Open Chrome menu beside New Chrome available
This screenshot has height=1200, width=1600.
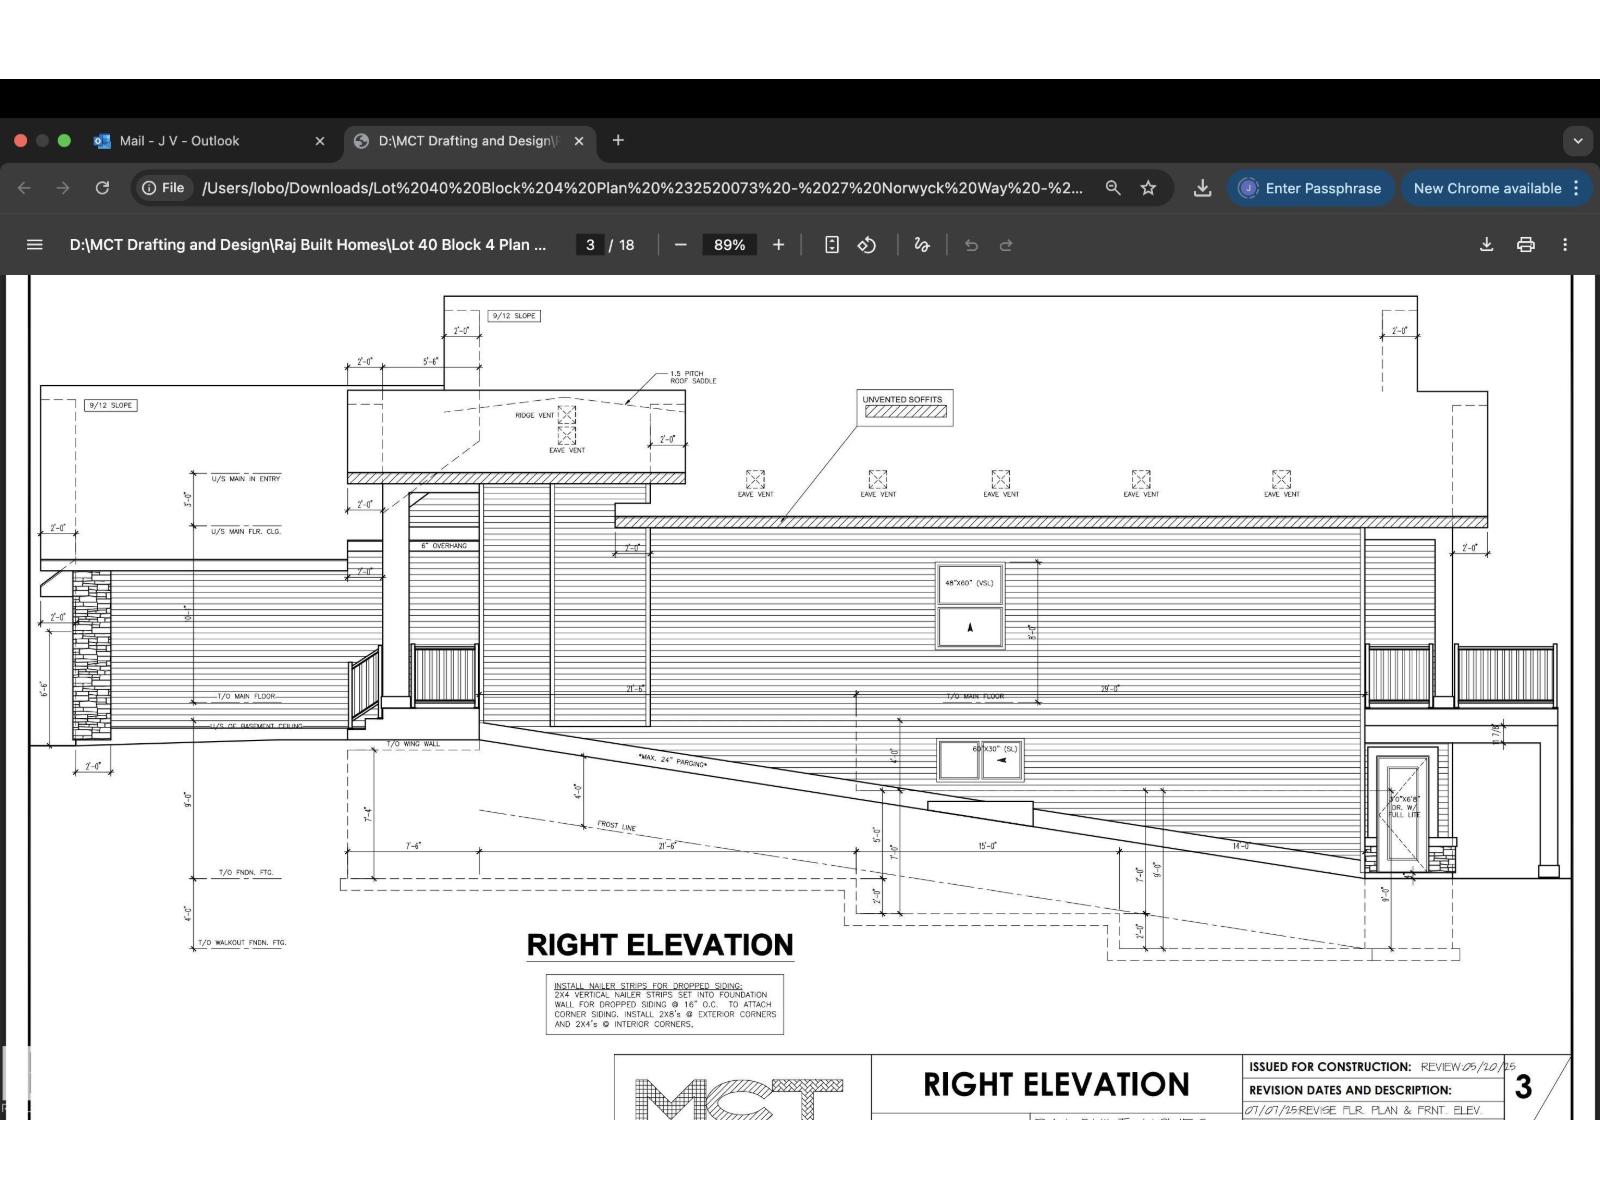click(x=1576, y=188)
